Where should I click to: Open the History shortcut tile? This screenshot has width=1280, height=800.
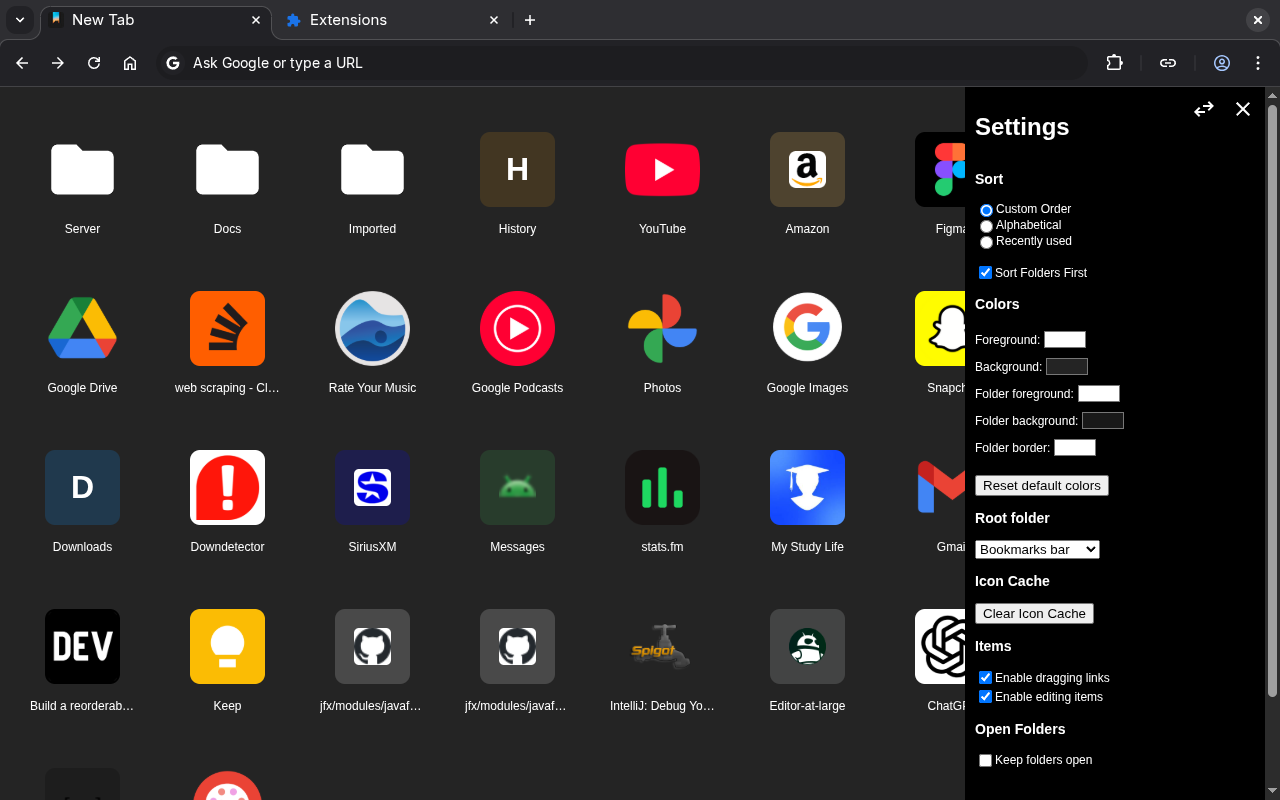pyautogui.click(x=517, y=170)
